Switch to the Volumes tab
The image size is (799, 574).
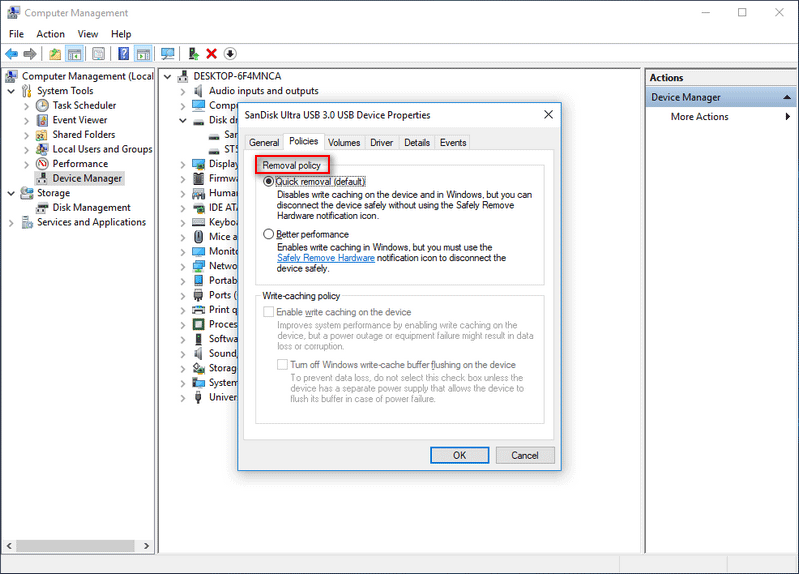[x=344, y=143]
